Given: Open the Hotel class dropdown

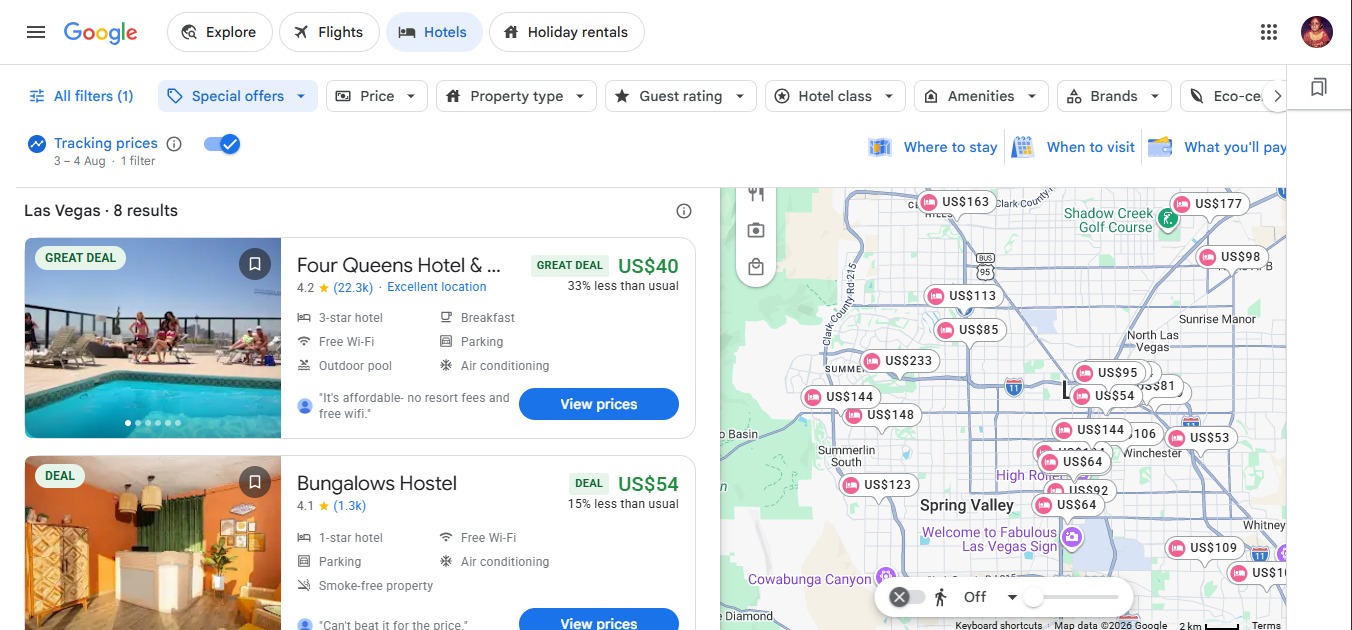Looking at the screenshot, I should (x=835, y=96).
